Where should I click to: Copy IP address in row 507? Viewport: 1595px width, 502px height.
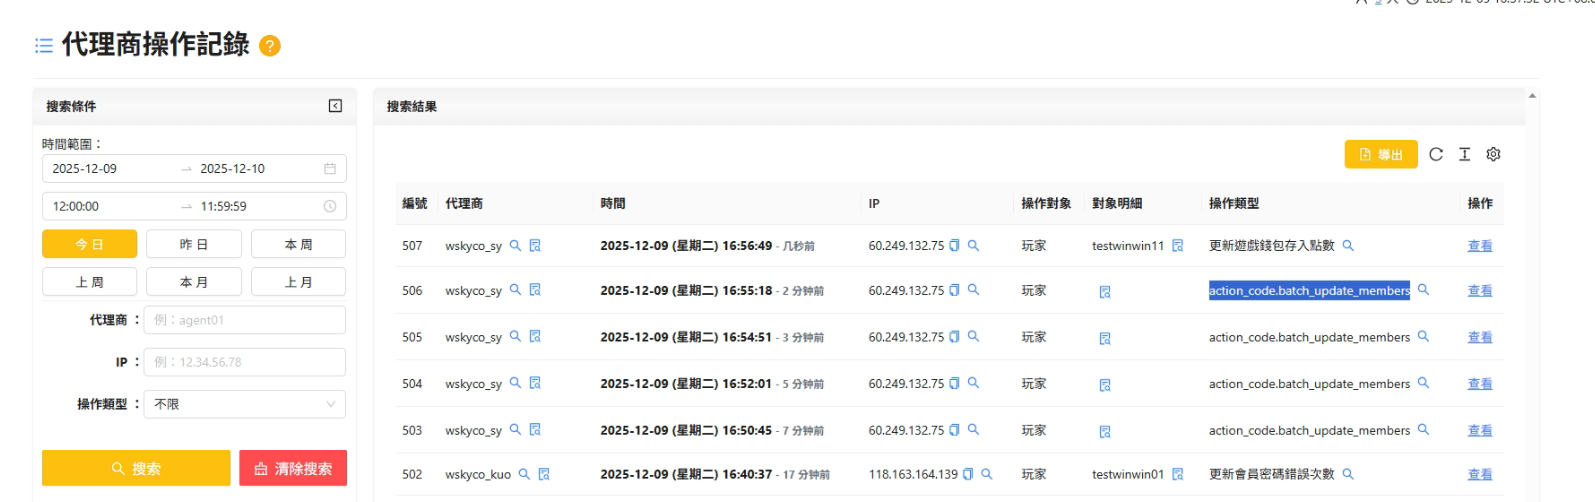[x=954, y=245]
